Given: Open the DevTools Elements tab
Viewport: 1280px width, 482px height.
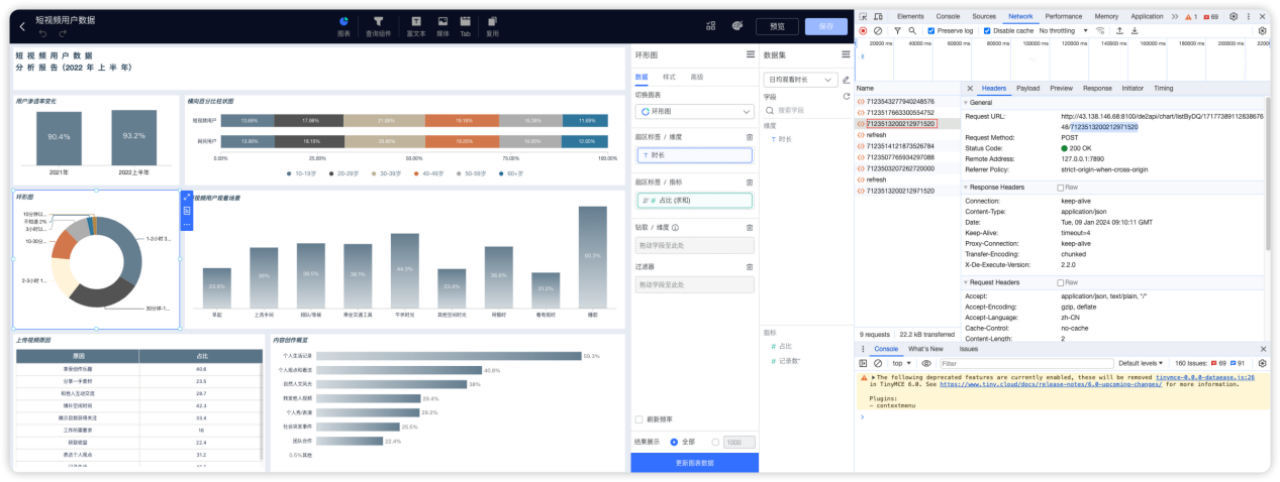Looking at the screenshot, I should pyautogui.click(x=910, y=17).
